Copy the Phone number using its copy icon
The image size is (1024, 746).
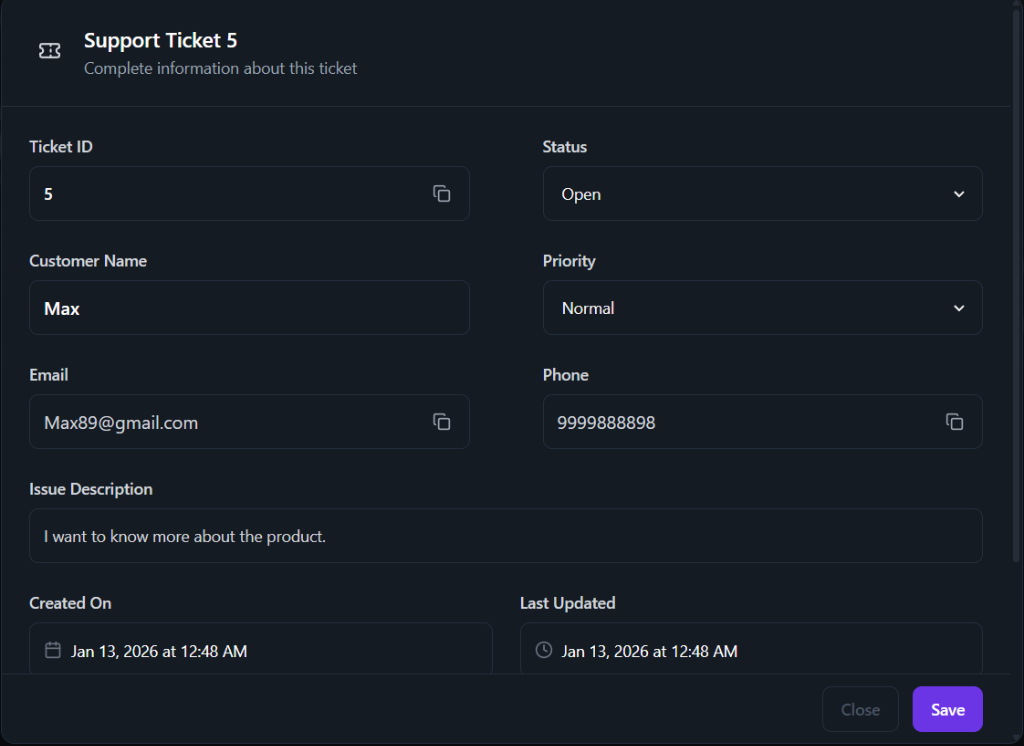[955, 421]
